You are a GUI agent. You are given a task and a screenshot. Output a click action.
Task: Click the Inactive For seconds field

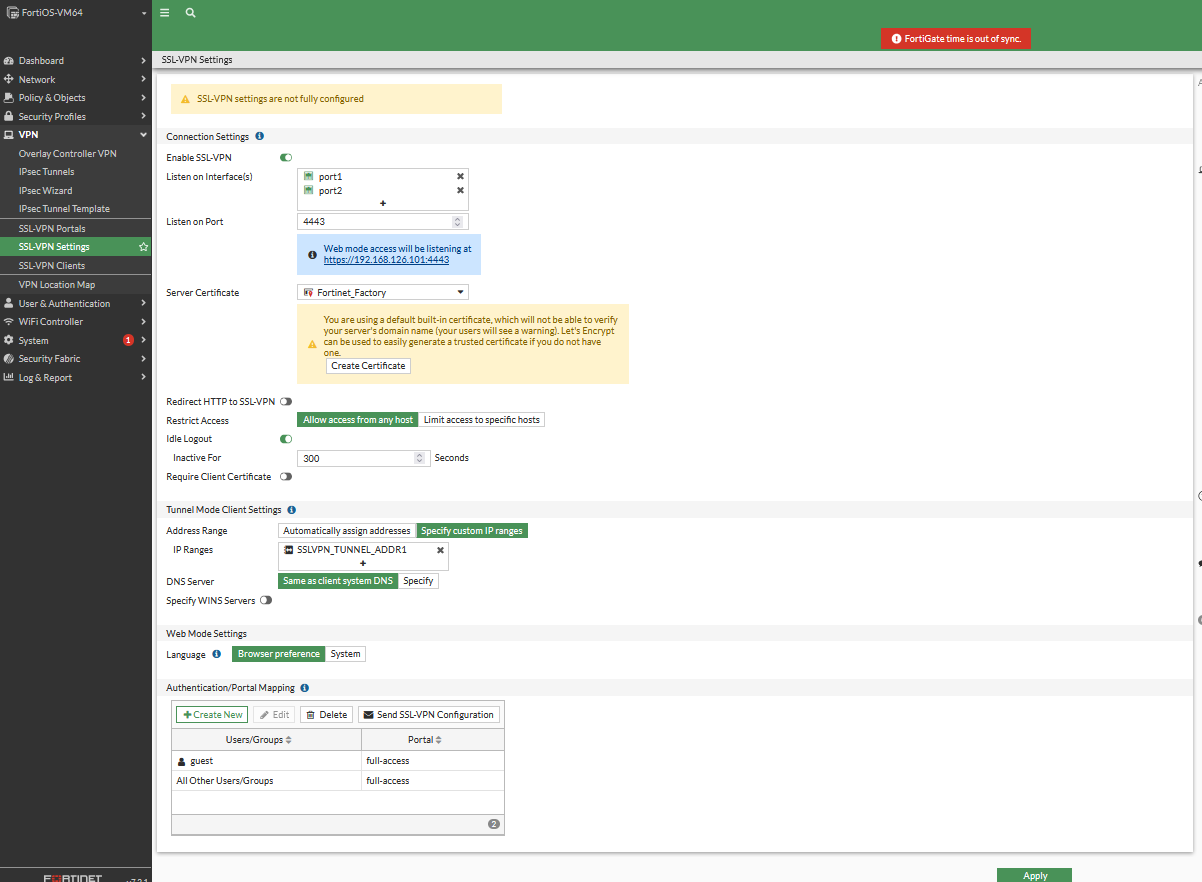click(363, 458)
